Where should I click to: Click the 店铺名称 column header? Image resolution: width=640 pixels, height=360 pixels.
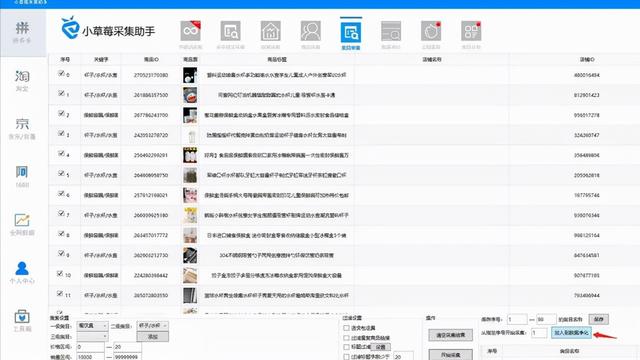point(432,60)
